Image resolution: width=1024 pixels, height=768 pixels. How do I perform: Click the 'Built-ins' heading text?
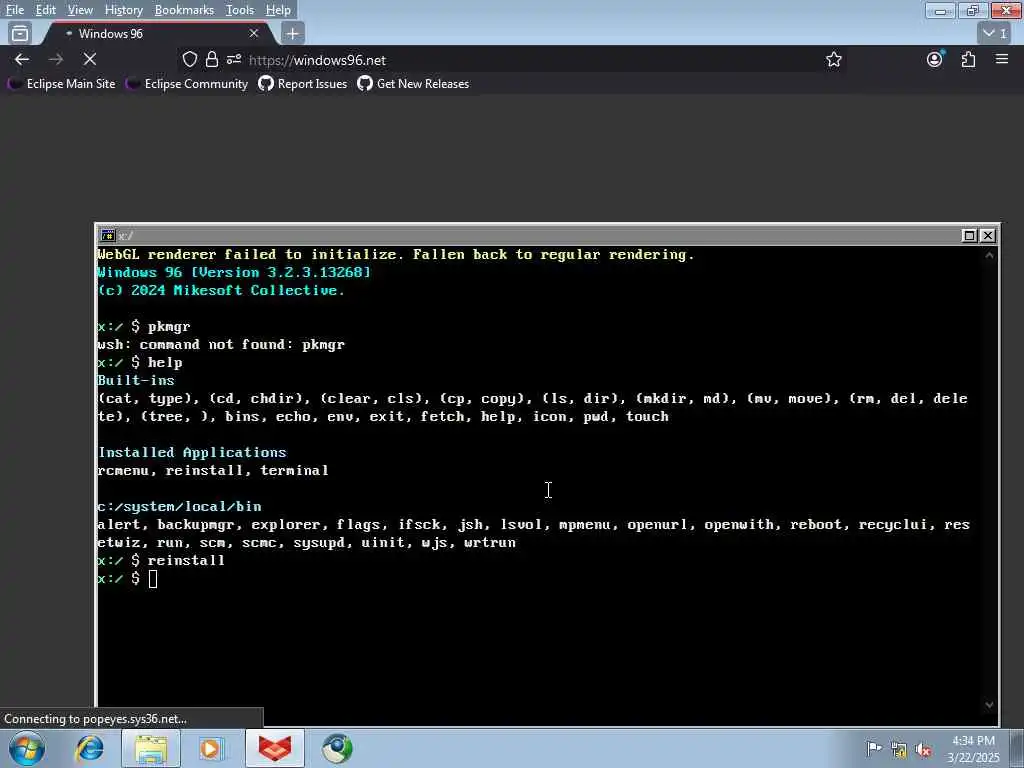[136, 380]
